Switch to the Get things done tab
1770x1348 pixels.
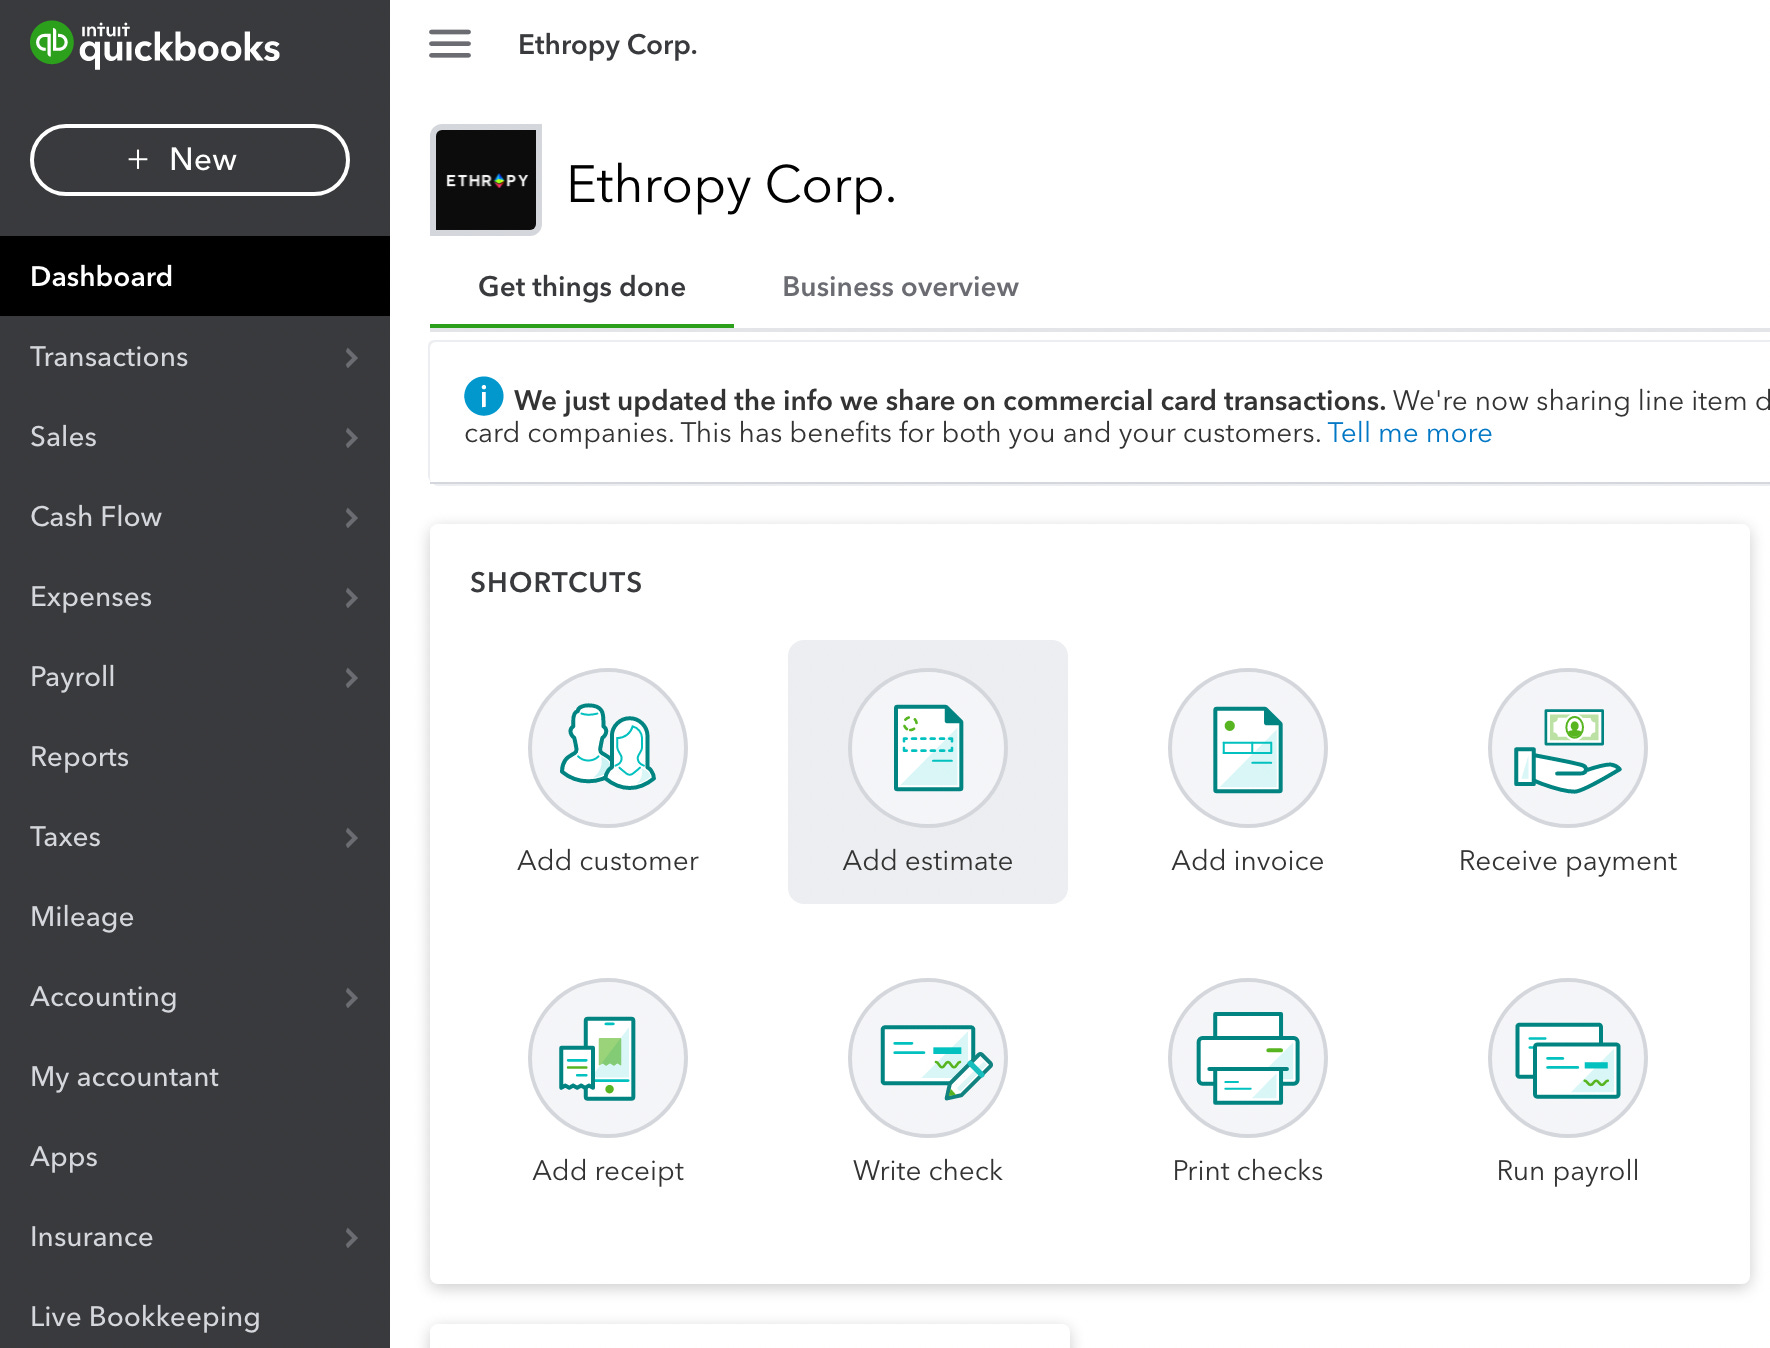click(582, 287)
